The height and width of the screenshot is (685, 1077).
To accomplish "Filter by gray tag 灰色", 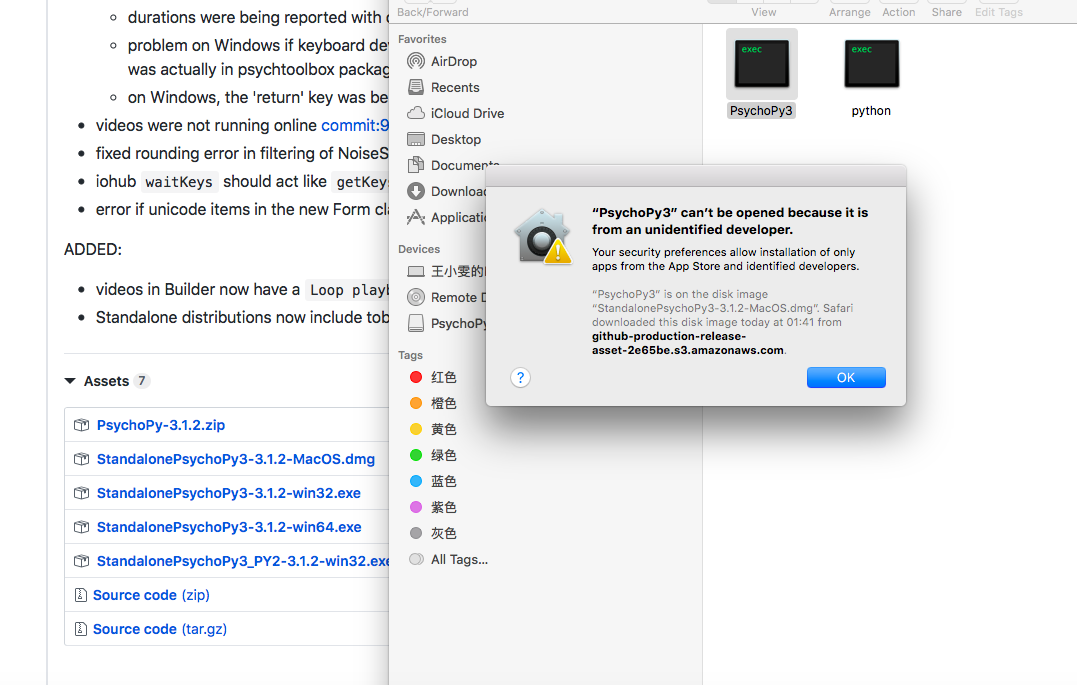I will pos(433,534).
